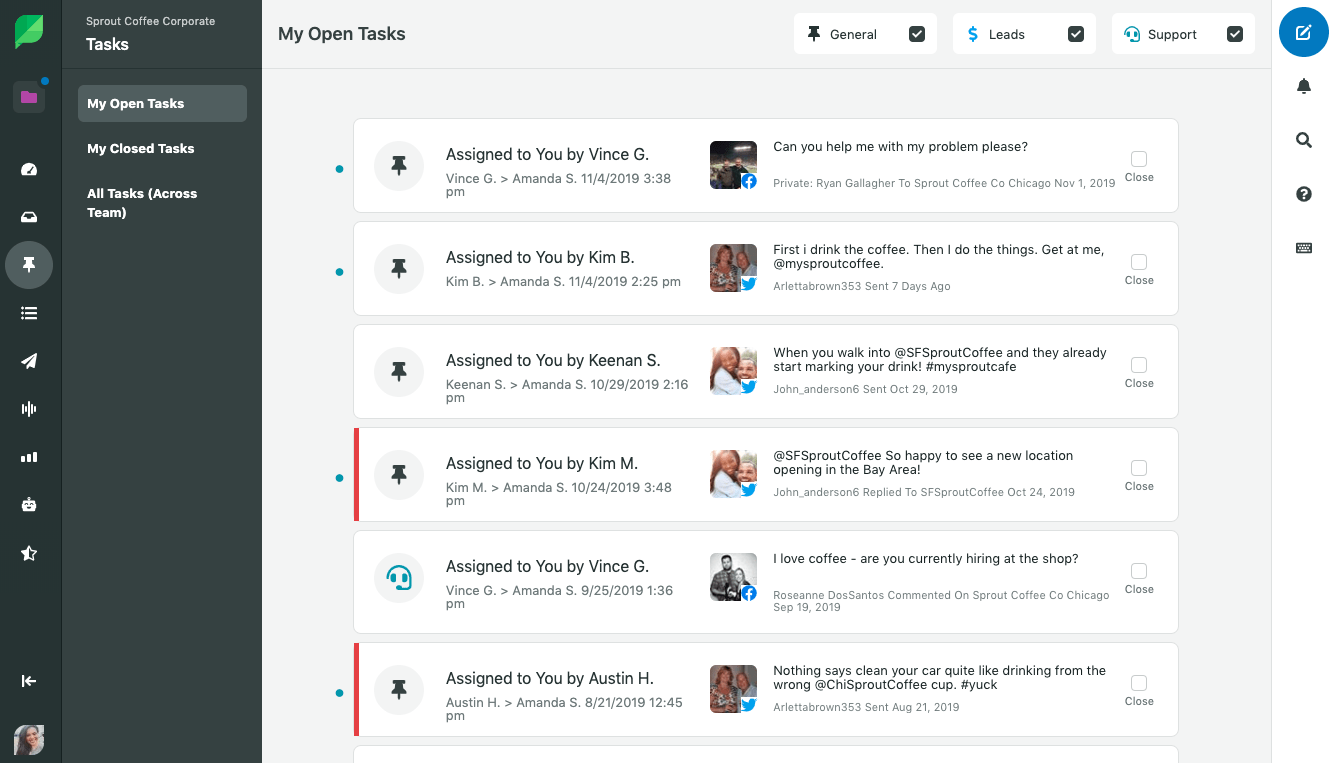Click 'Assigned to You by Kim B.' title

(540, 258)
